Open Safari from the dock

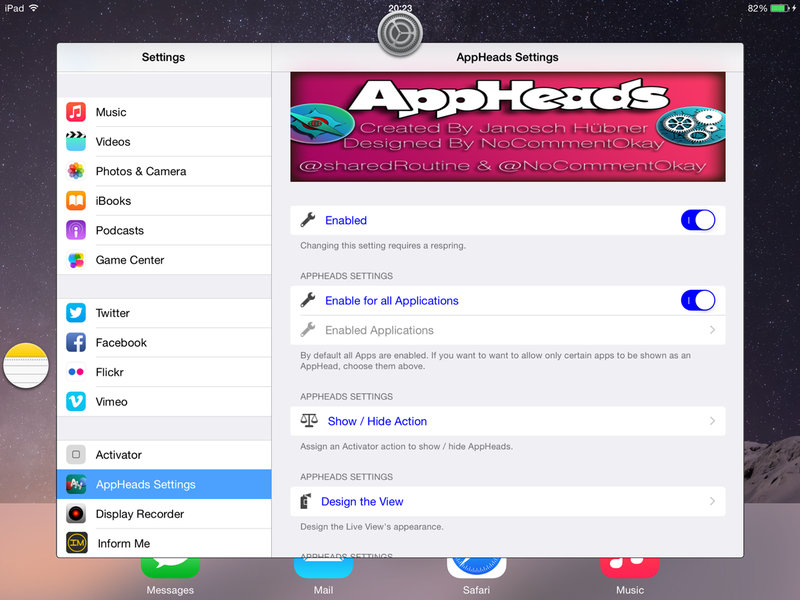(477, 577)
